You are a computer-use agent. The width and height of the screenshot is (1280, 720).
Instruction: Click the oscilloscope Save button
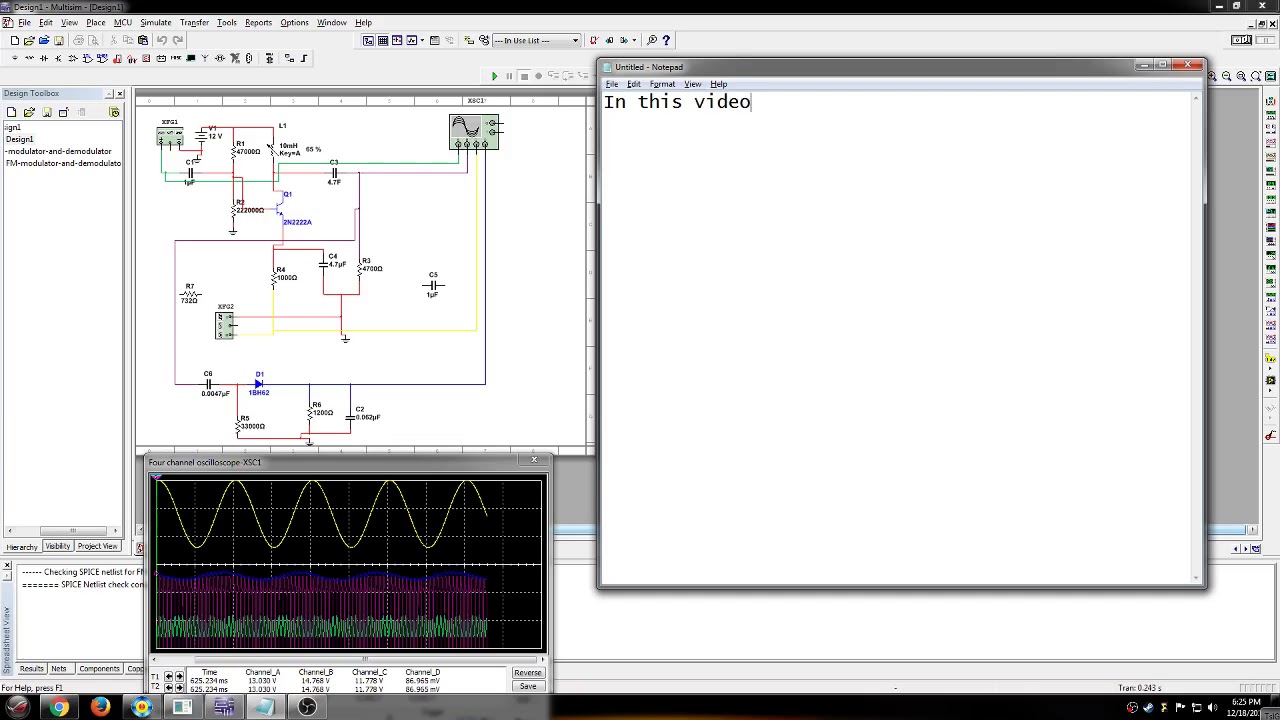pos(528,686)
